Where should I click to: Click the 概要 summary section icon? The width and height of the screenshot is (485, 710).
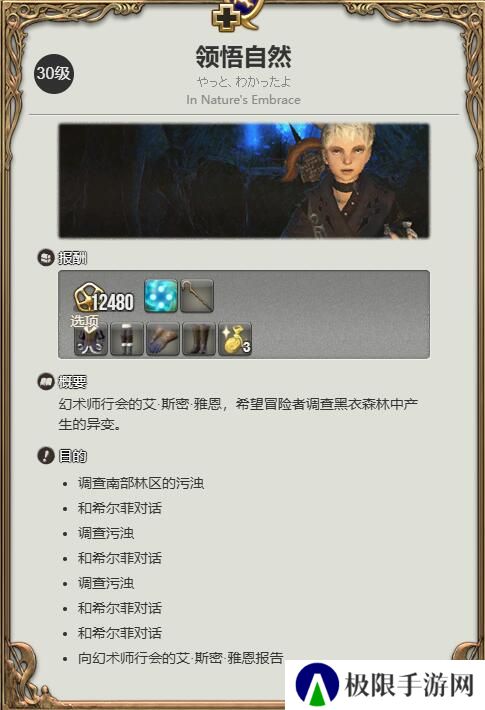click(x=45, y=382)
